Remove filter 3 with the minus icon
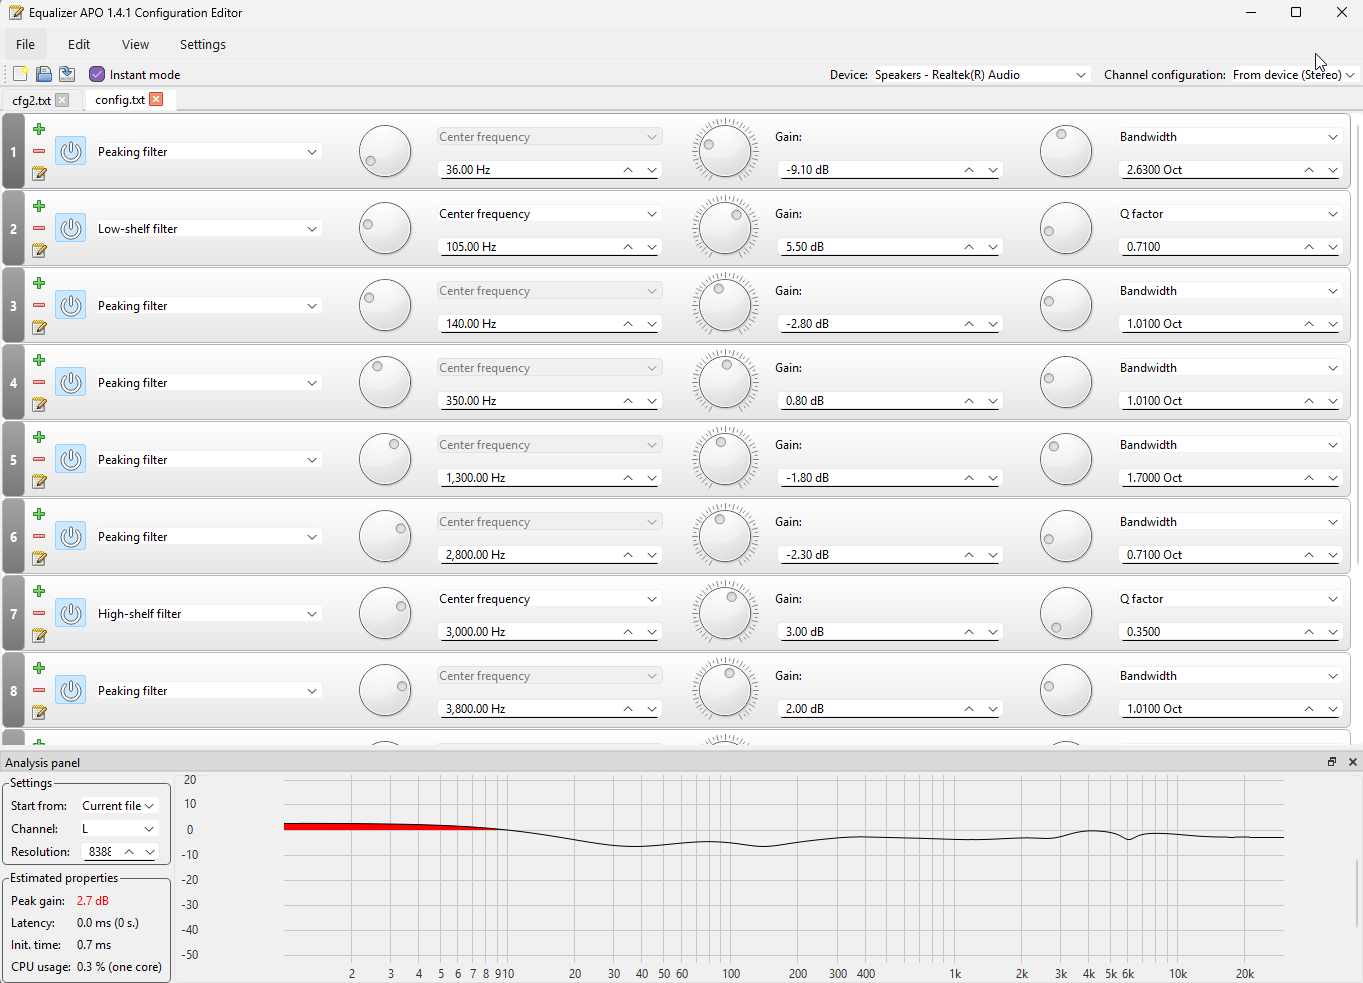The image size is (1363, 983). (x=39, y=305)
